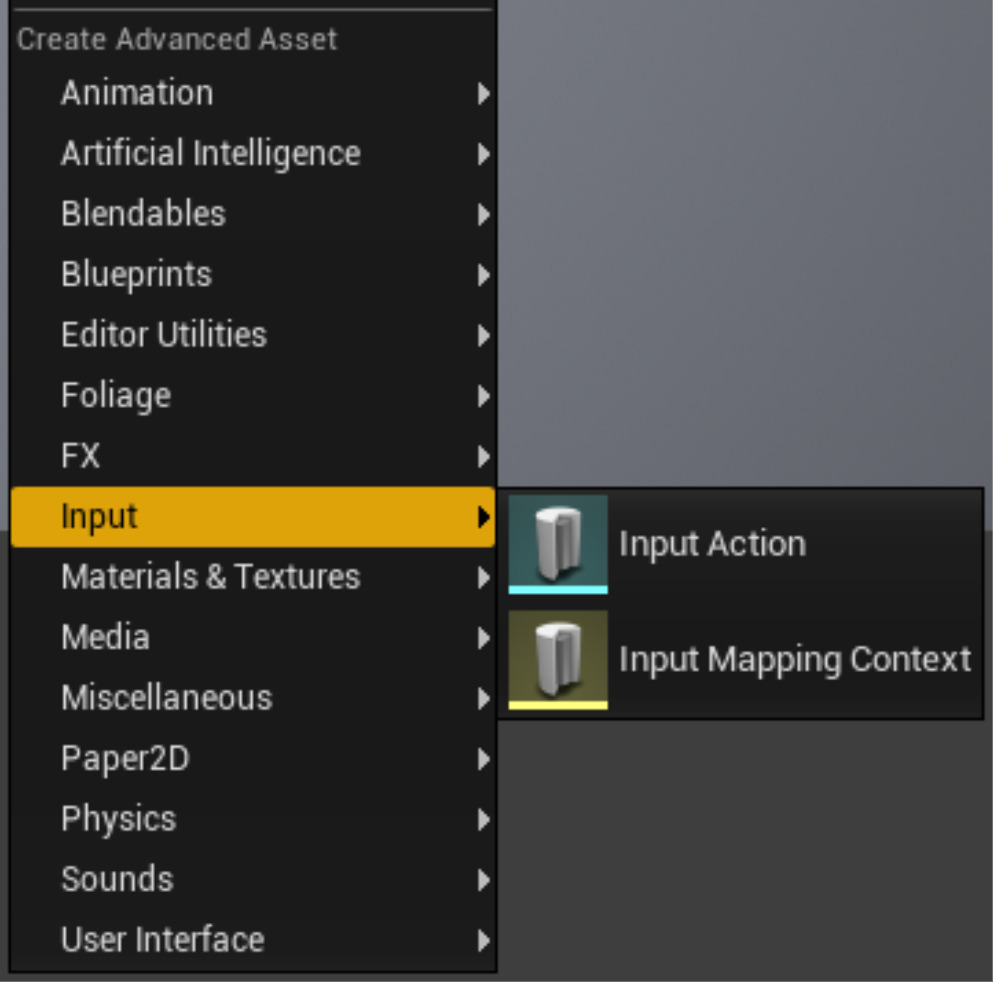Expand the arrow beside Animation
The image size is (993, 982).
pyautogui.click(x=484, y=94)
